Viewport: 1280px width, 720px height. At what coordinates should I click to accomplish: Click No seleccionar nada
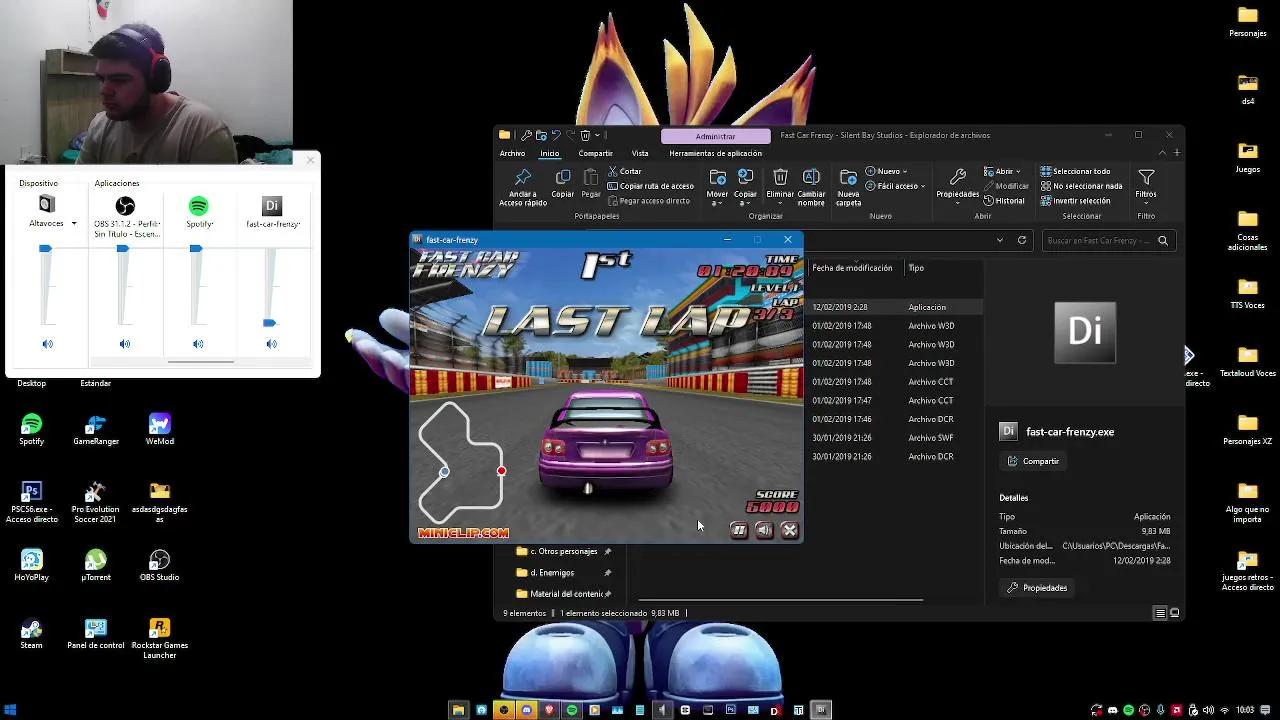(1081, 186)
